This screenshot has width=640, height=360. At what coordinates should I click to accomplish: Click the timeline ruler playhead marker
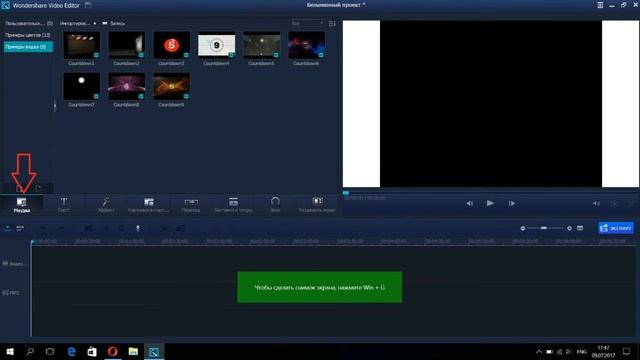point(32,242)
